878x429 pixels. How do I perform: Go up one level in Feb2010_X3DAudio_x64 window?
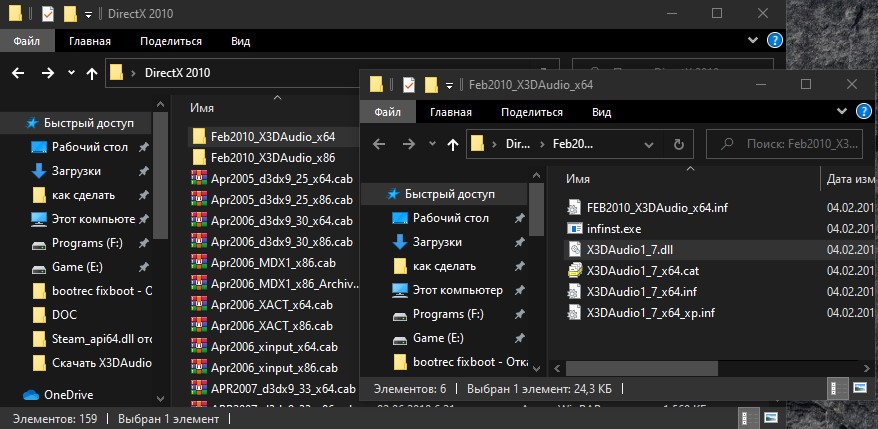click(x=452, y=144)
